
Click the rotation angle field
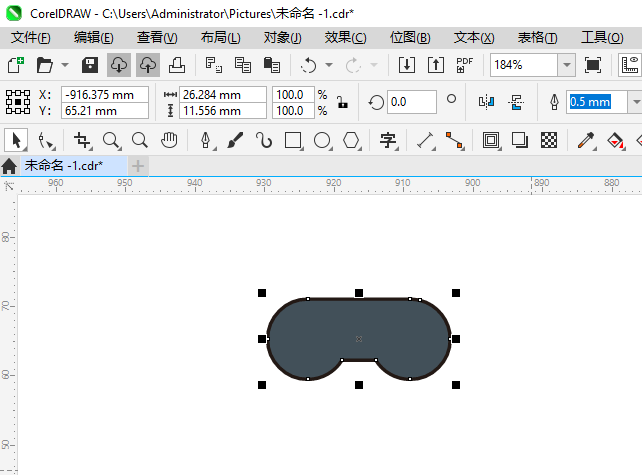coord(412,102)
